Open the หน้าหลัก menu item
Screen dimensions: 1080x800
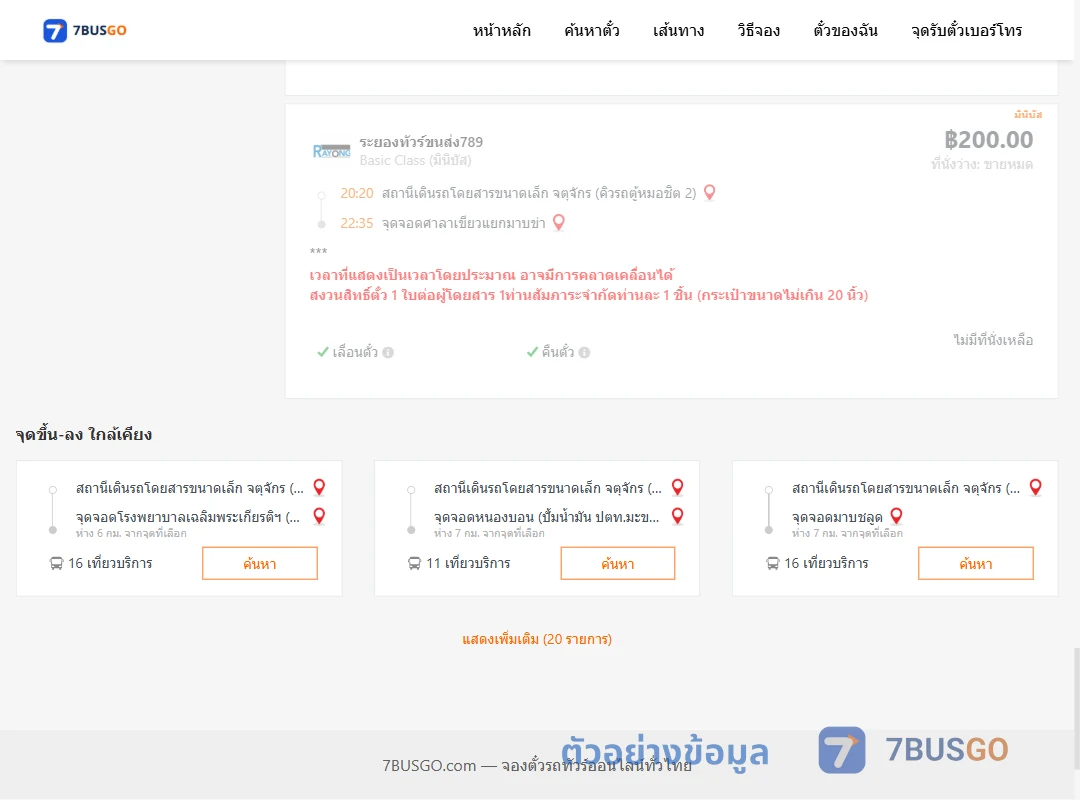[x=501, y=30]
